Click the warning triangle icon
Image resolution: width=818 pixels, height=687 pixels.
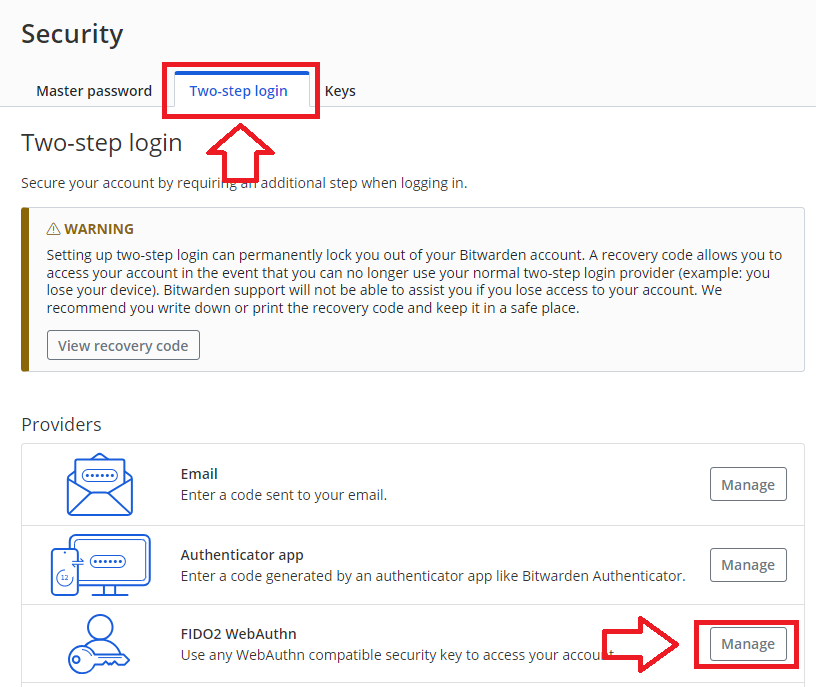(54, 229)
